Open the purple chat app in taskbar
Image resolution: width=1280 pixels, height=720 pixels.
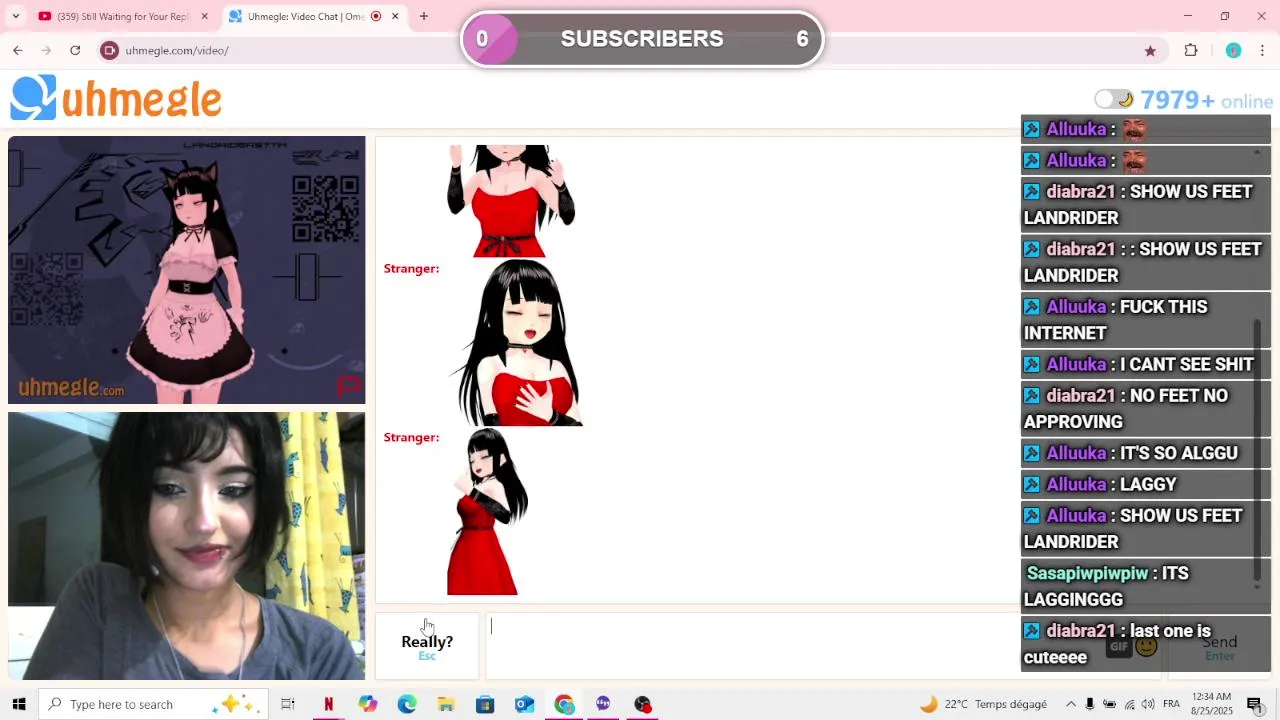pos(603,704)
